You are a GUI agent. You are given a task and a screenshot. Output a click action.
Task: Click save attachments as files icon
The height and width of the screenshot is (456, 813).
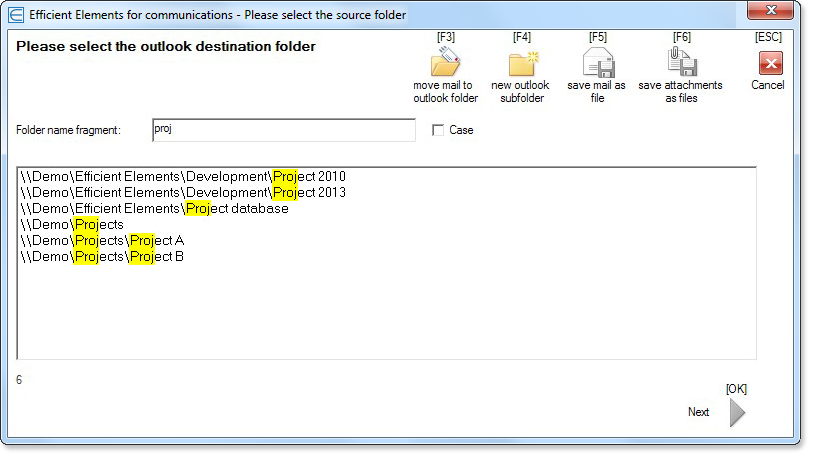[681, 62]
